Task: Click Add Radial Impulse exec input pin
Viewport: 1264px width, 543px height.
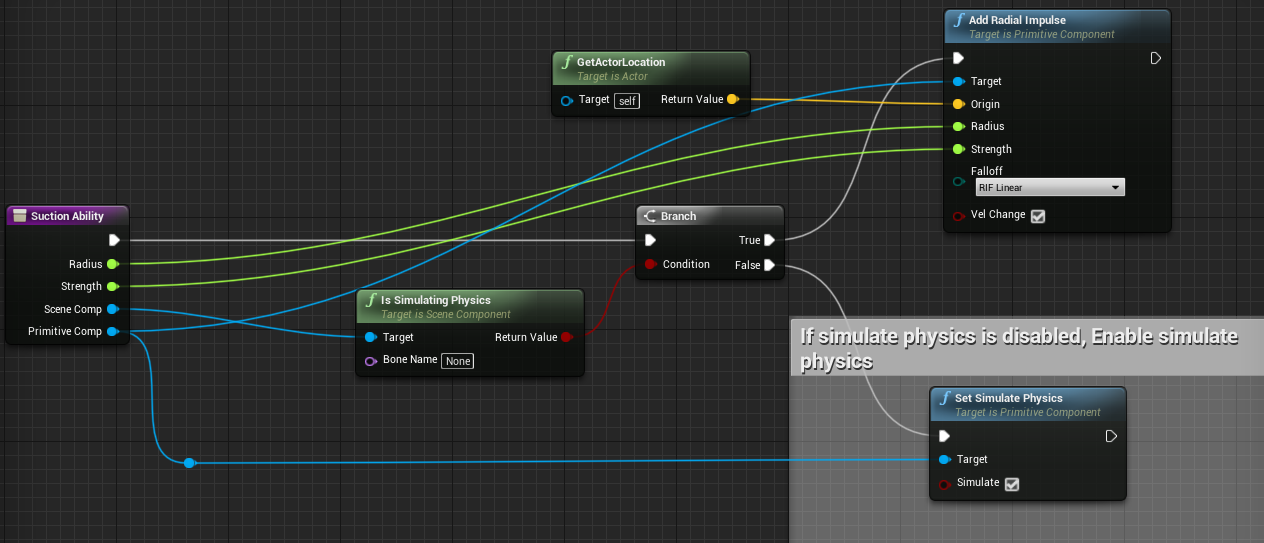Action: tap(958, 58)
